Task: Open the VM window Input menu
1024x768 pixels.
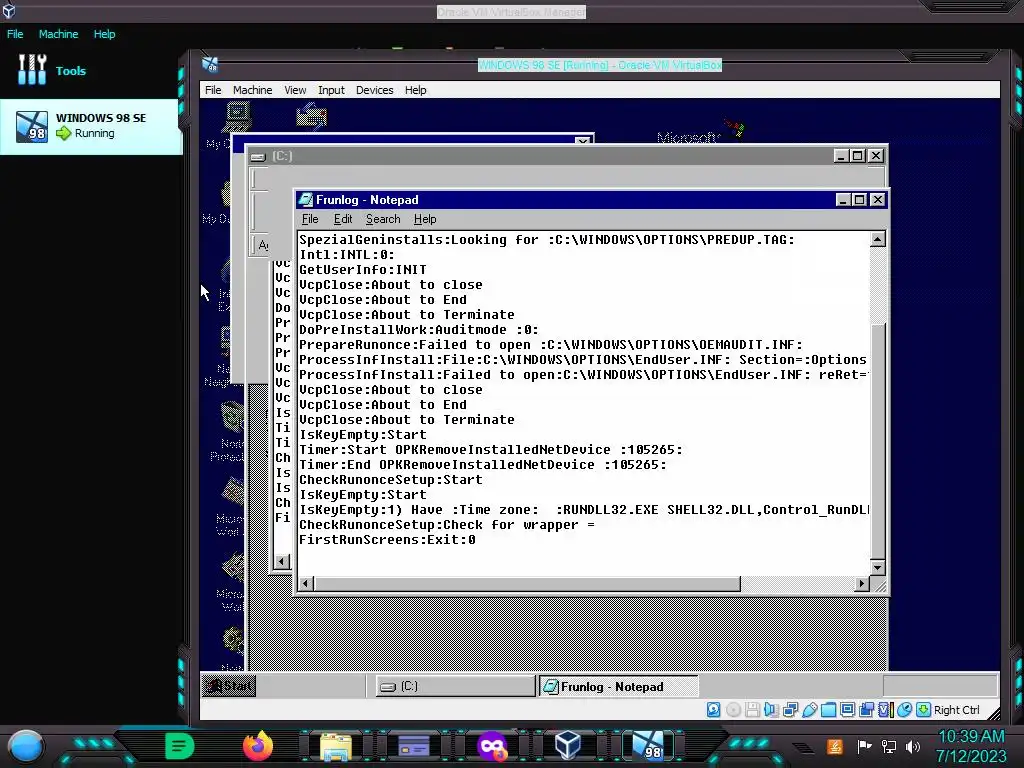Action: tap(331, 90)
